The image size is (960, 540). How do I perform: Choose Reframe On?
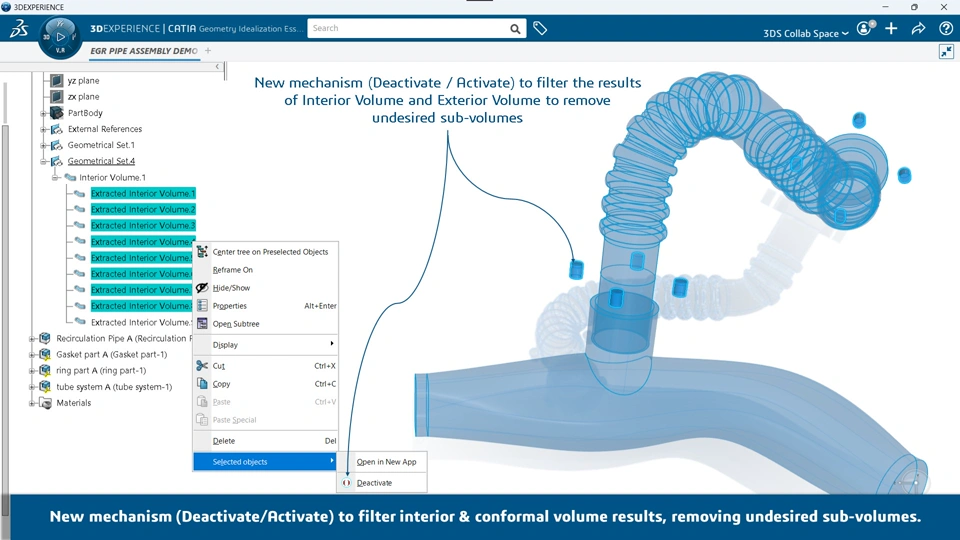(266, 269)
